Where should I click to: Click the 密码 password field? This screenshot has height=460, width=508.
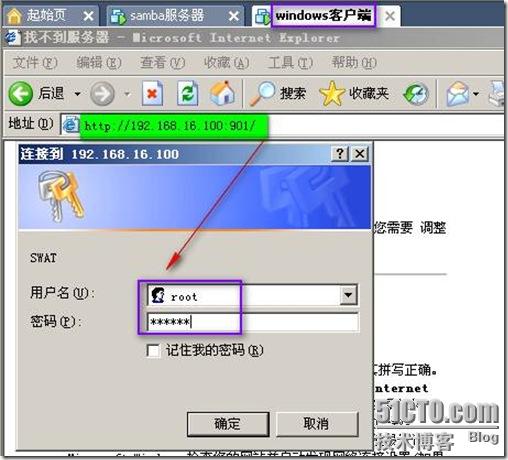pos(253,322)
